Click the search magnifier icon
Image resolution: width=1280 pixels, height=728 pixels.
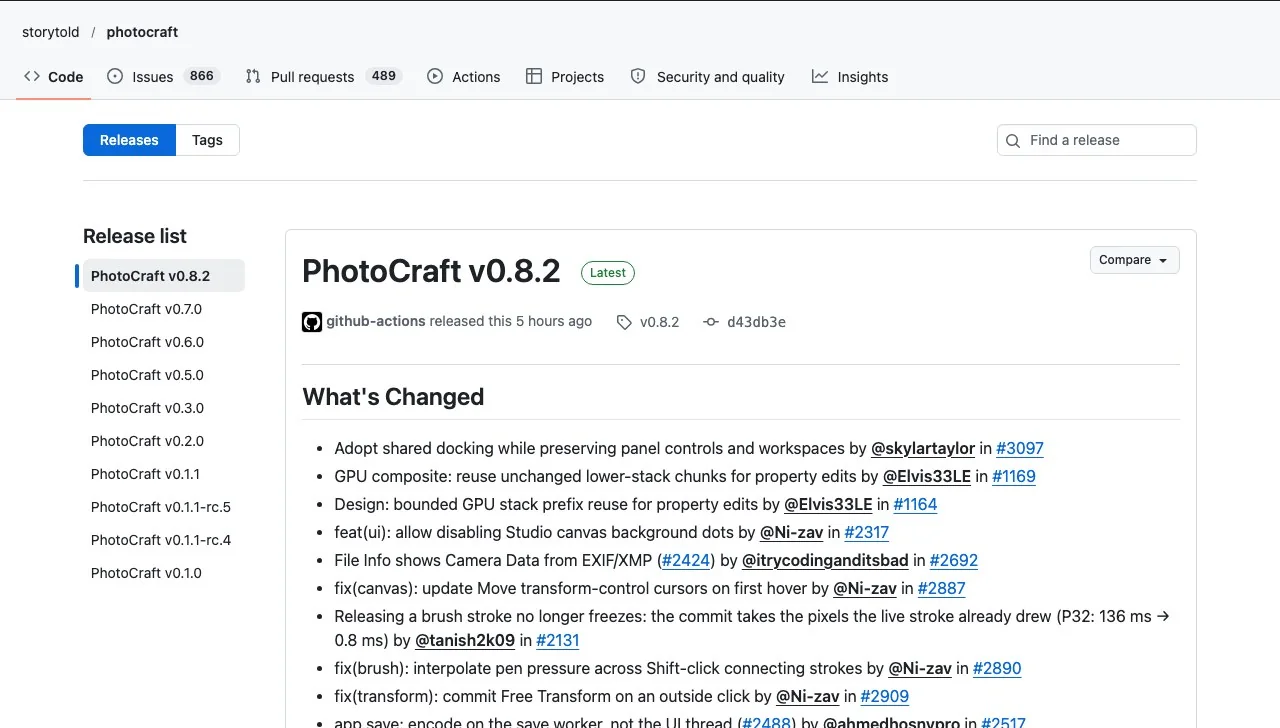1013,141
